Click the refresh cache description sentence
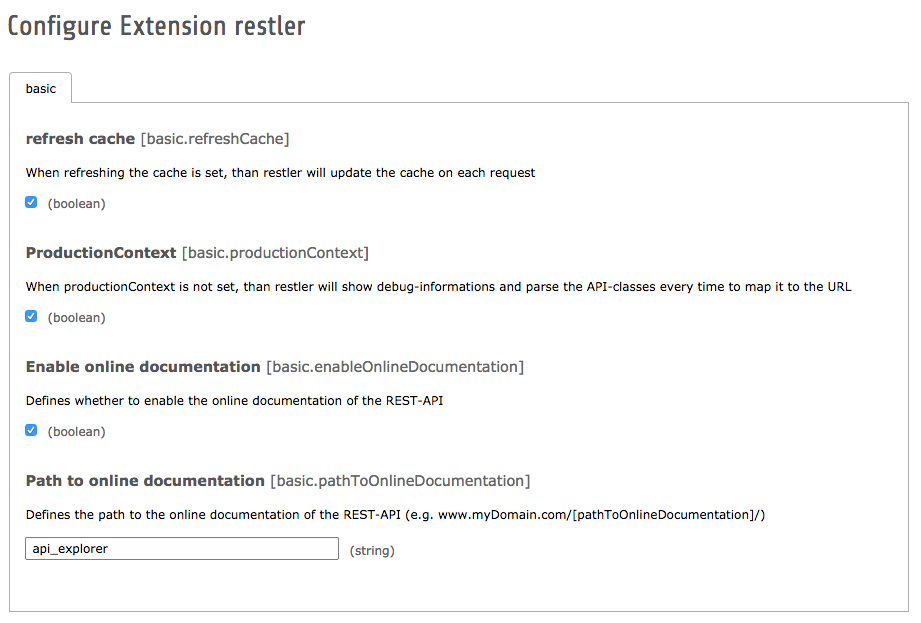The width and height of the screenshot is (921, 623). [280, 172]
